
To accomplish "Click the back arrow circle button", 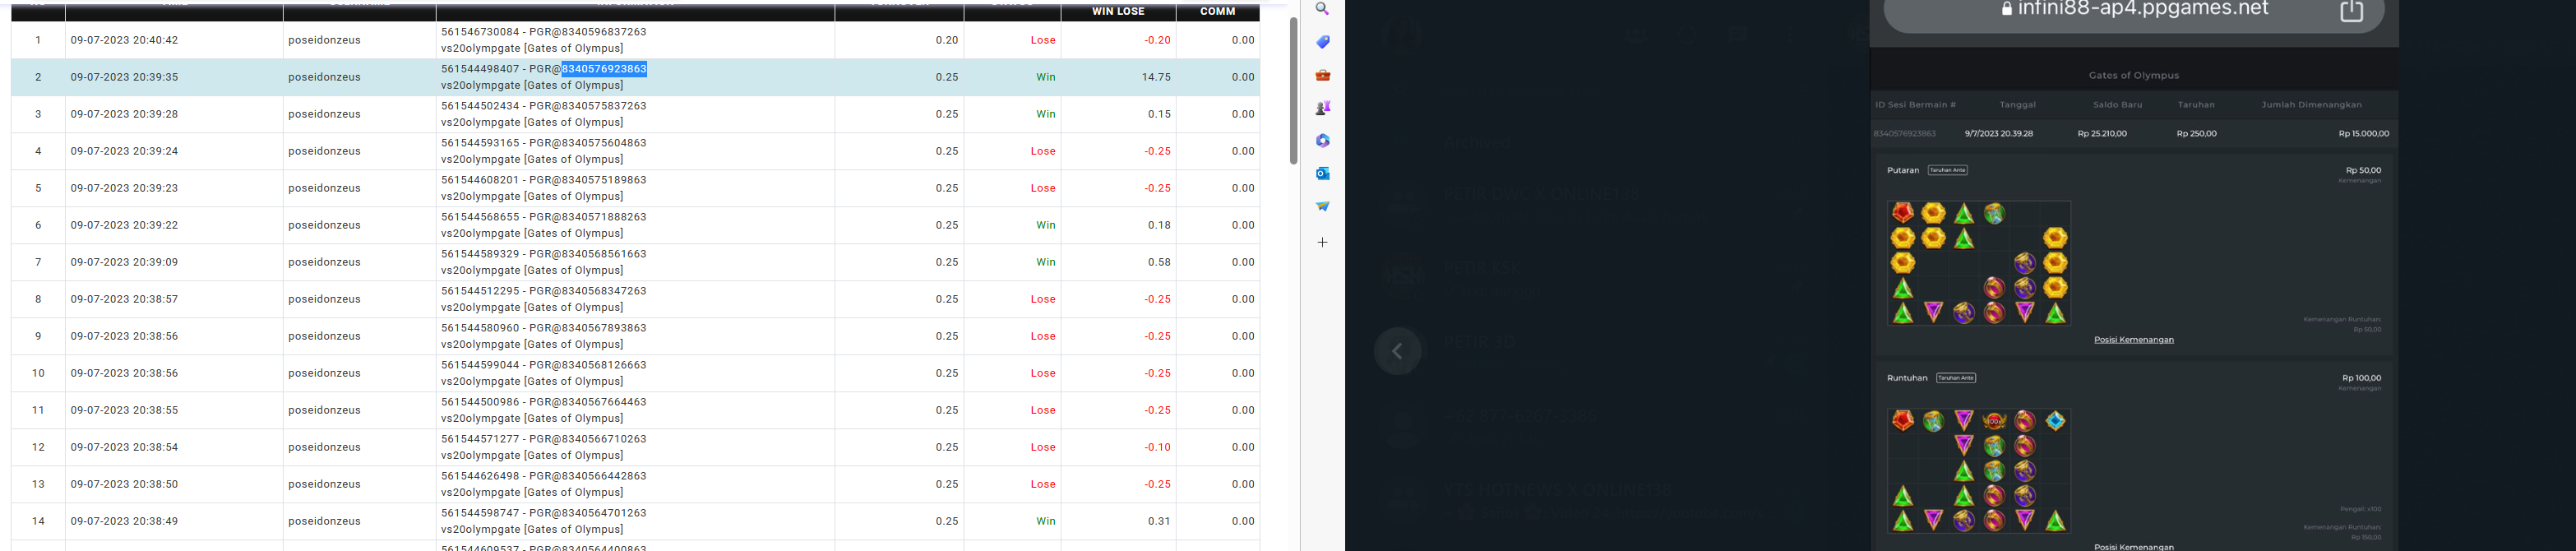I will point(1397,351).
